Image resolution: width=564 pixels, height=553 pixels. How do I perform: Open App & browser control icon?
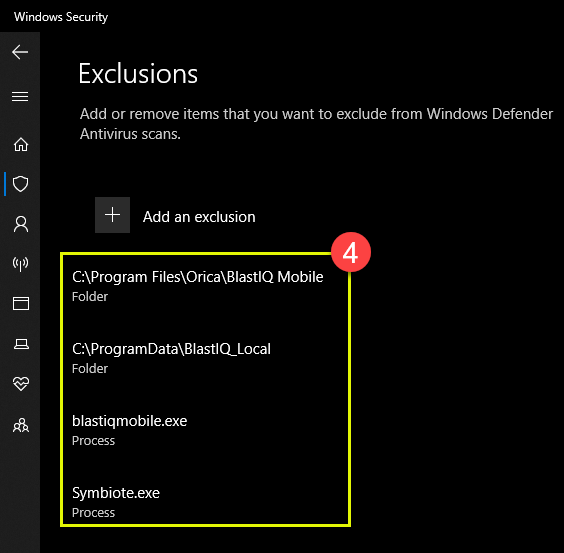pos(21,303)
